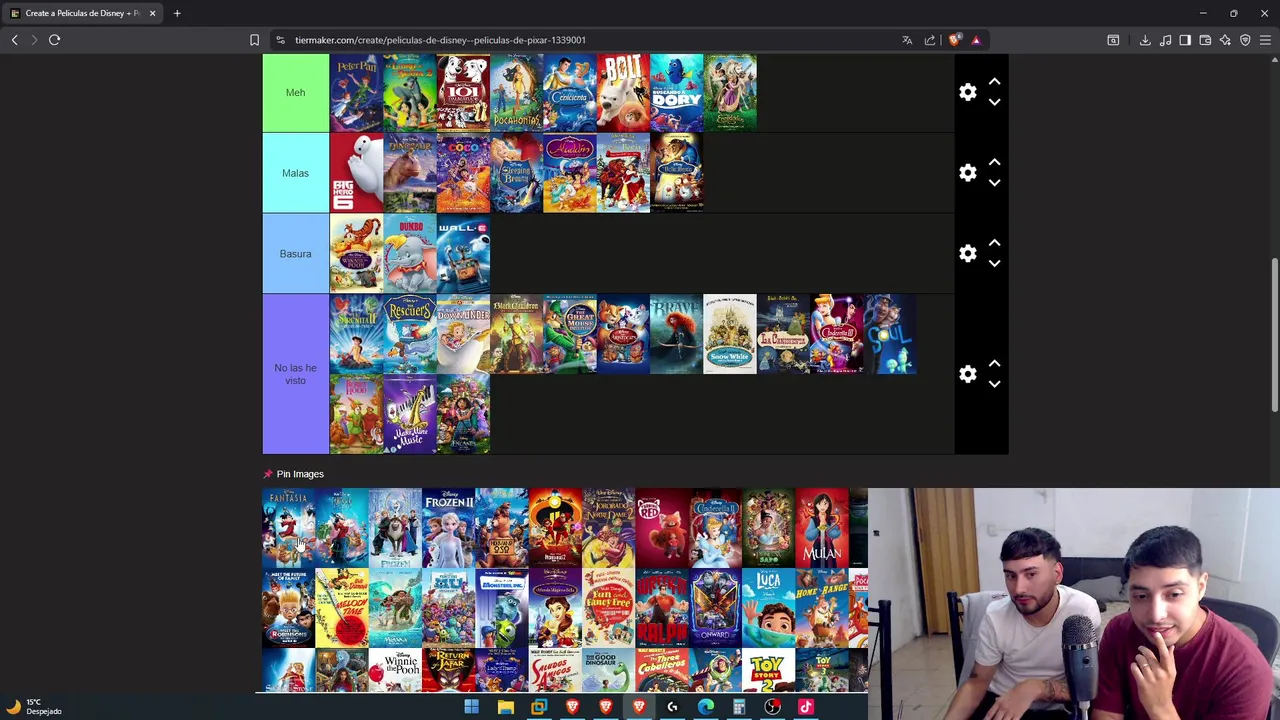Click the purple No las he visto label
The image size is (1280, 720).
click(295, 374)
